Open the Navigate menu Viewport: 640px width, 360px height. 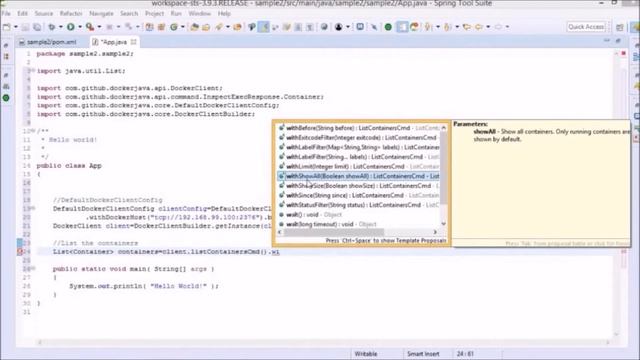click(x=101, y=13)
